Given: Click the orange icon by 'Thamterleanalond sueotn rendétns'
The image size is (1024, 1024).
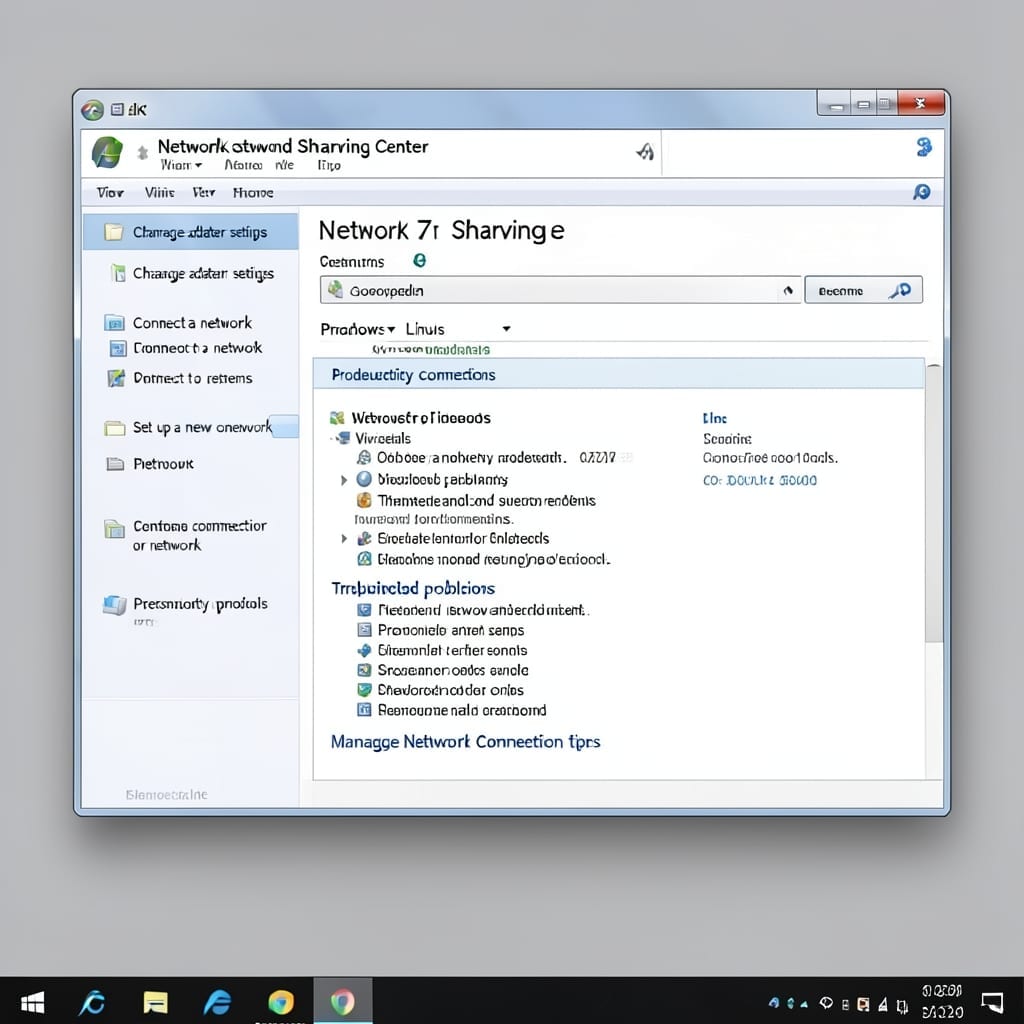Looking at the screenshot, I should [364, 500].
